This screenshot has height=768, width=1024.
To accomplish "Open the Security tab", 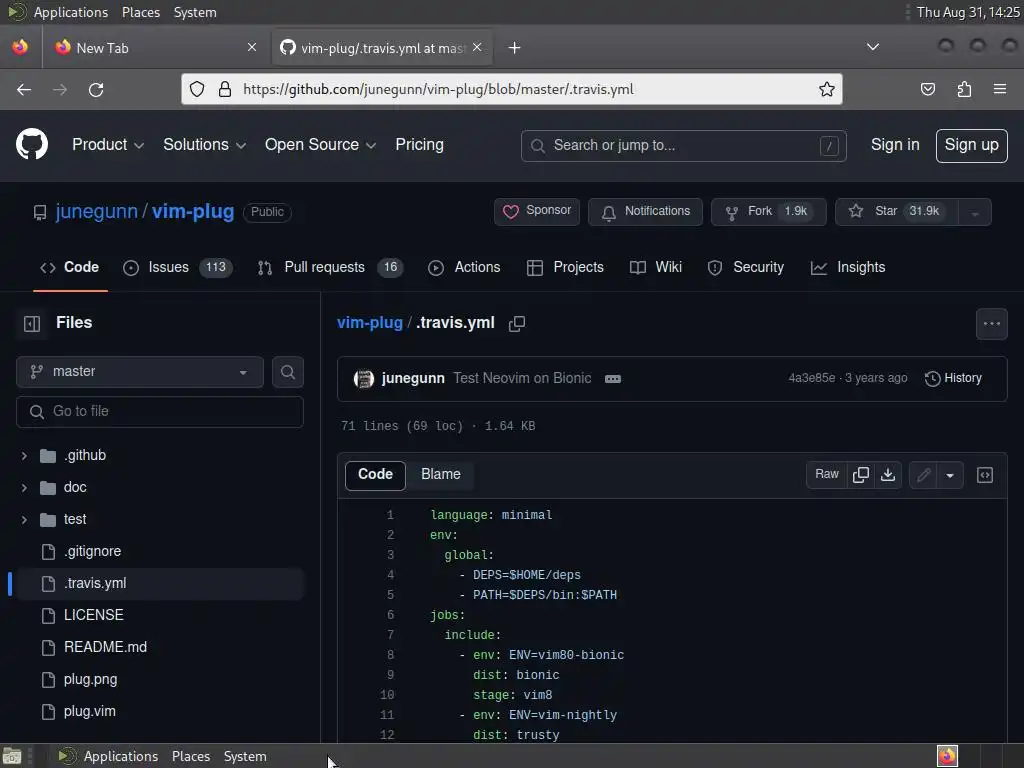I will 746,268.
